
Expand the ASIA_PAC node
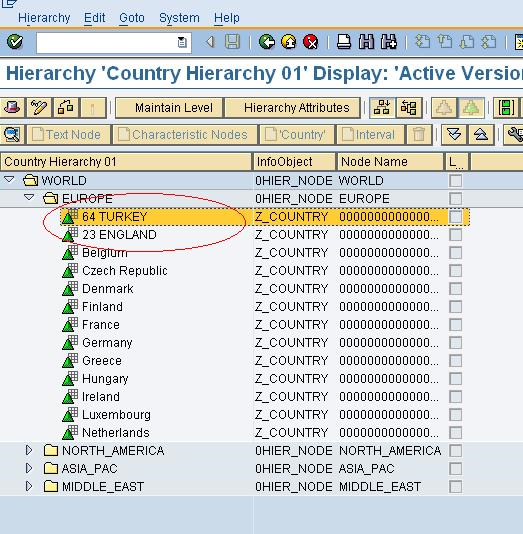[x=29, y=468]
